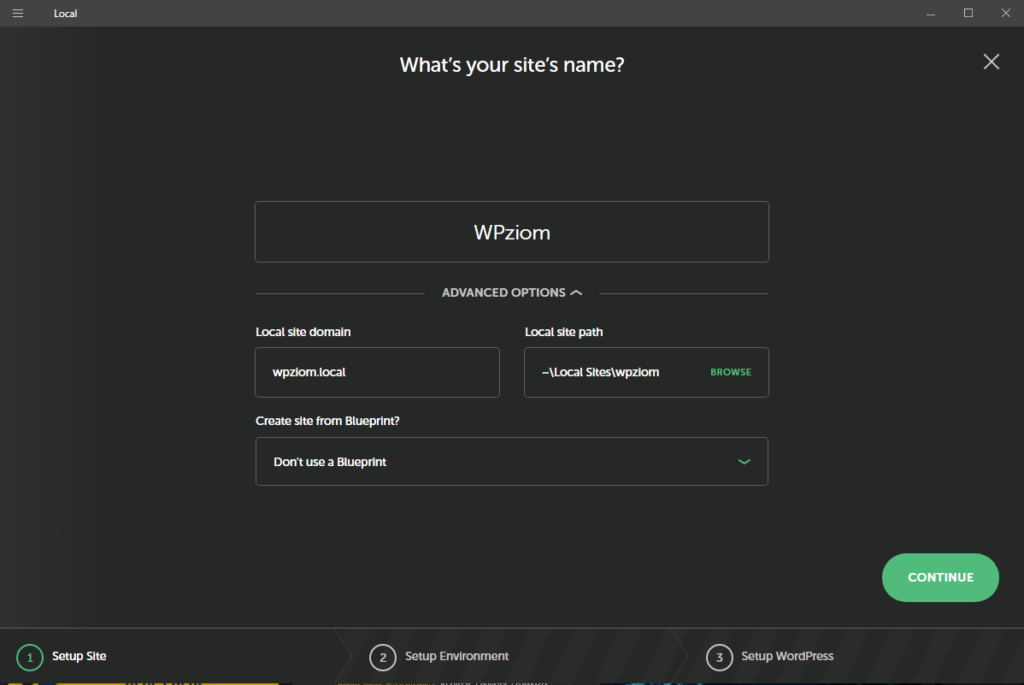Click the chevron beside Advanced Options
This screenshot has width=1024, height=685.
click(x=575, y=293)
